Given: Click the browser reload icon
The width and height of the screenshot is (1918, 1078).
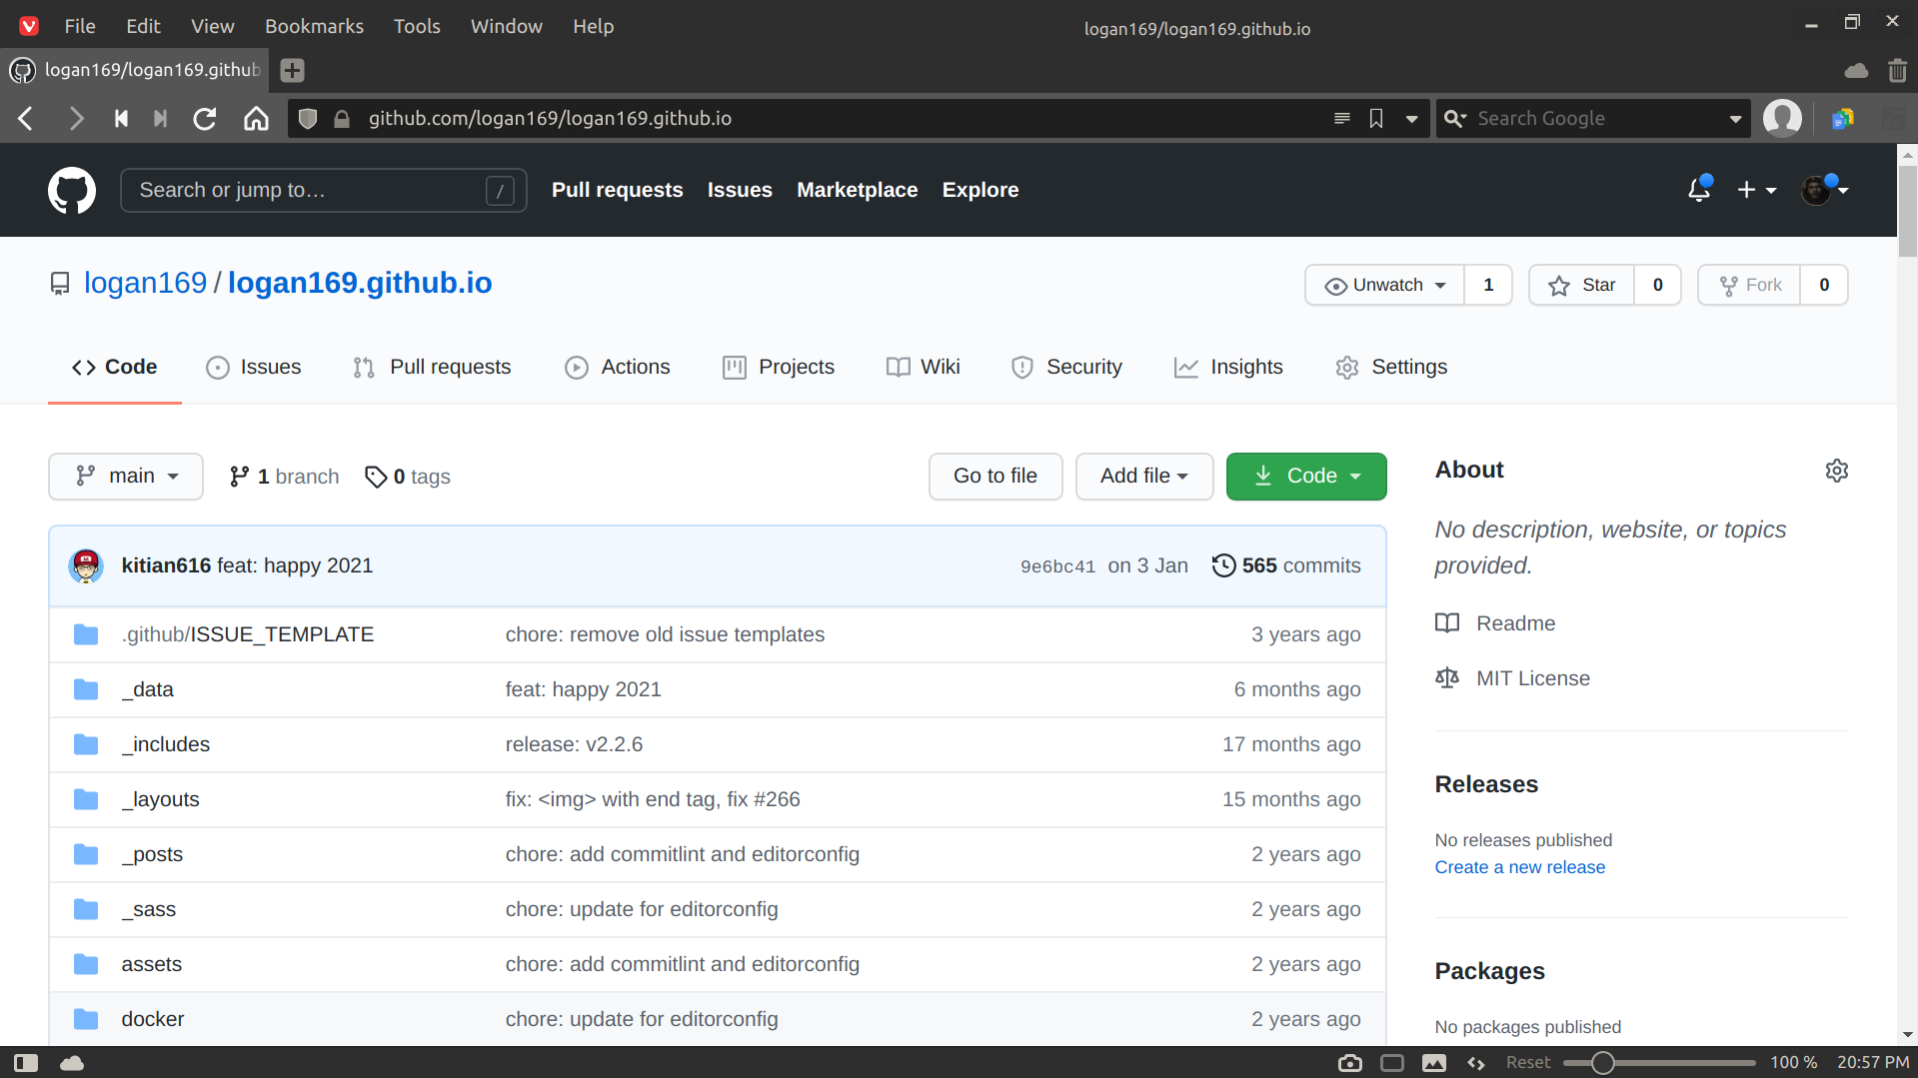Looking at the screenshot, I should point(205,119).
